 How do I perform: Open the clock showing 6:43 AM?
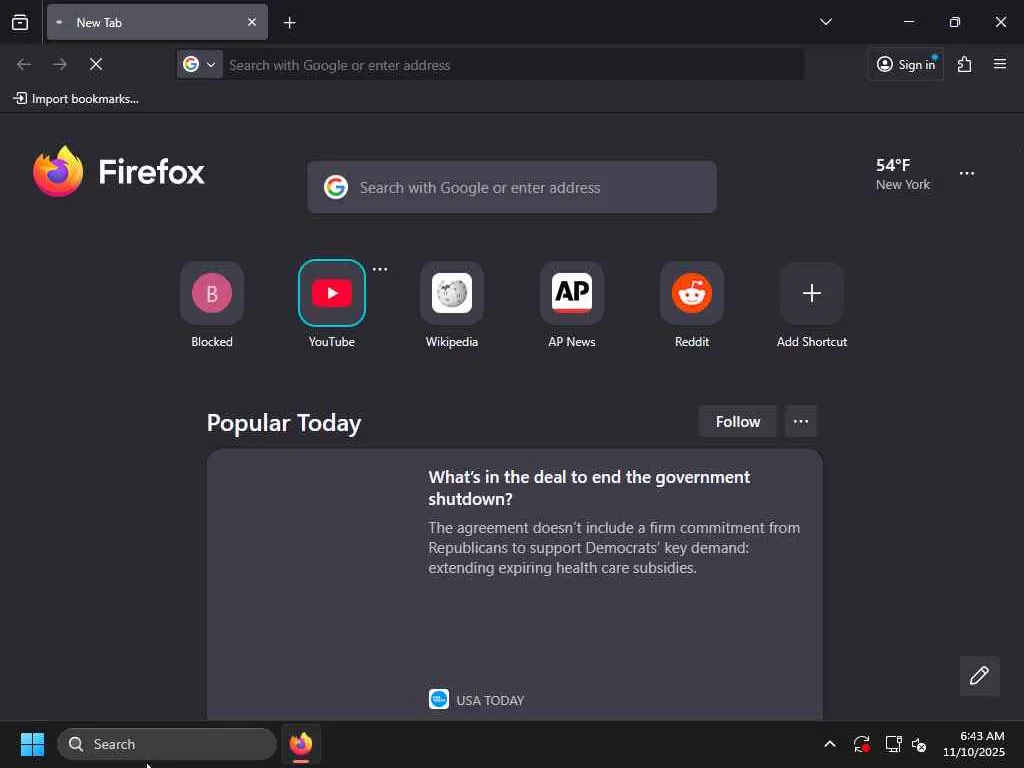pyautogui.click(x=974, y=744)
